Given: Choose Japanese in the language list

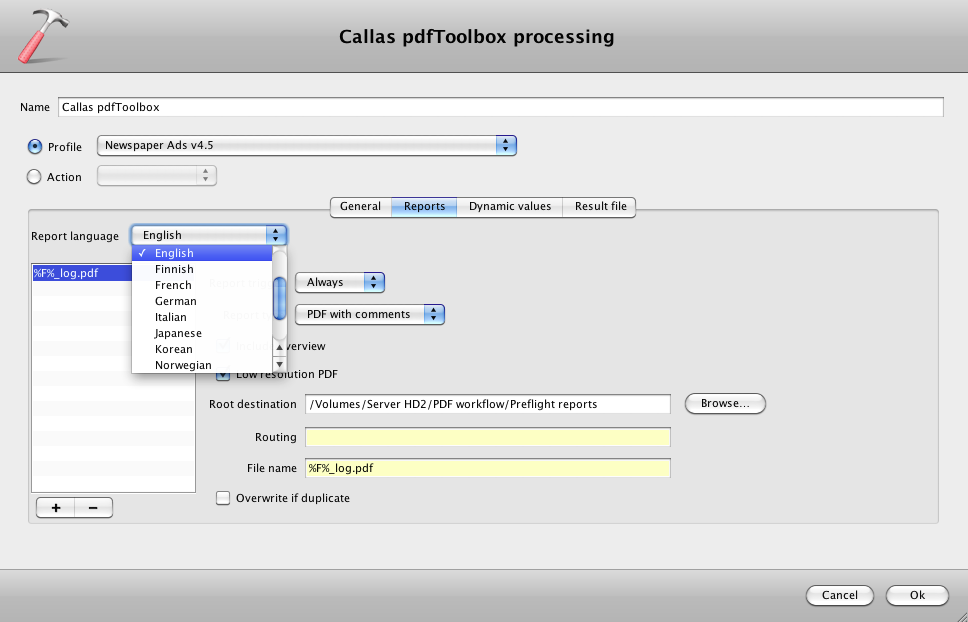Looking at the screenshot, I should coord(202,333).
